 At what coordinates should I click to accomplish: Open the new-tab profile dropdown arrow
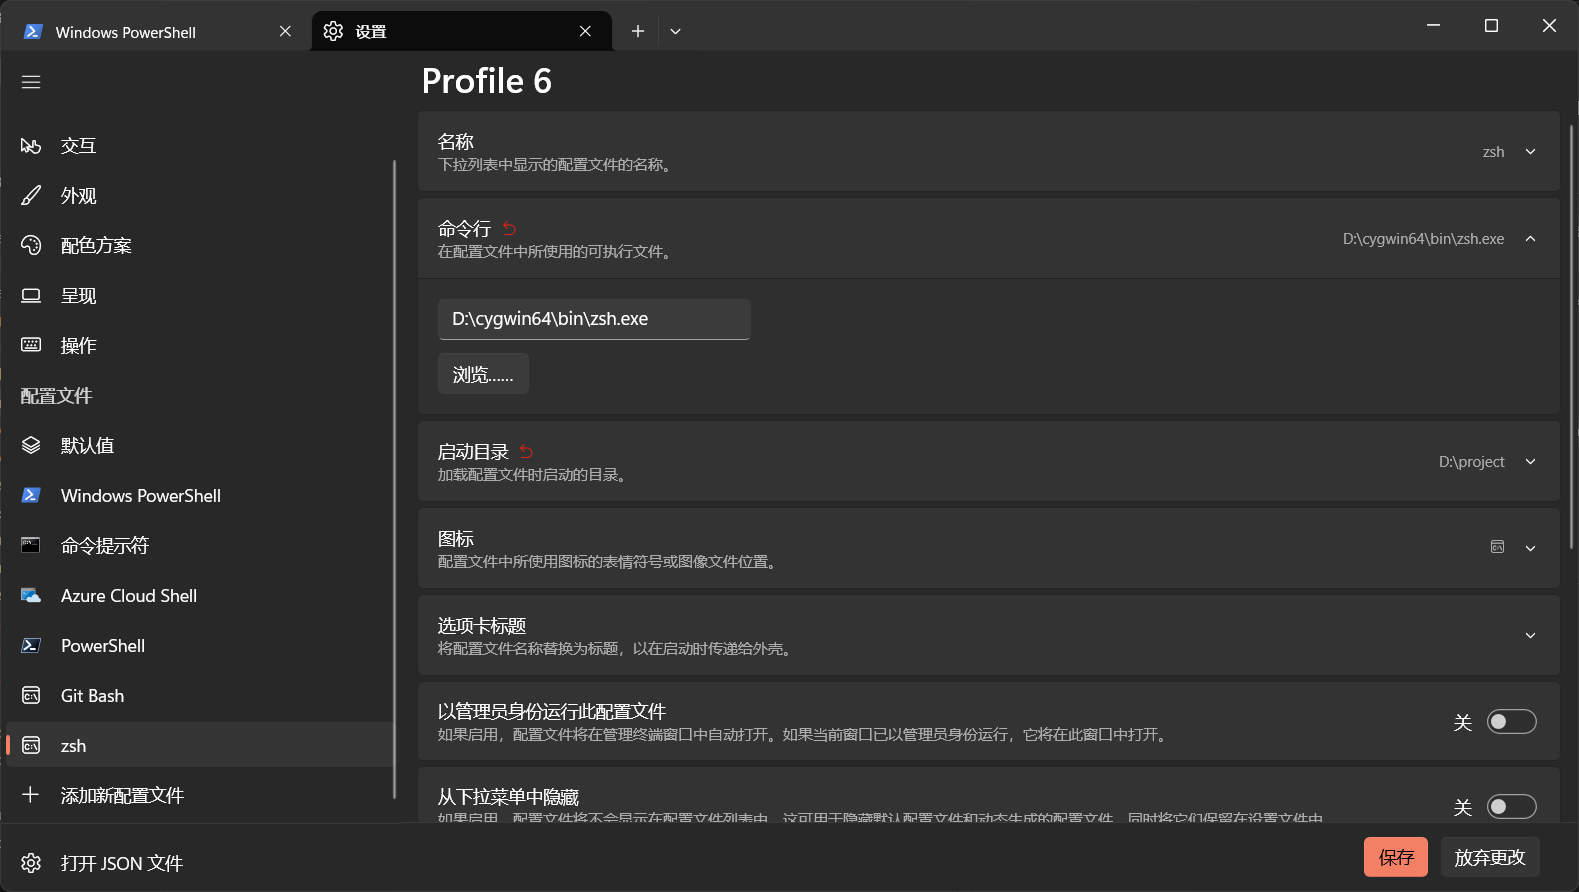pyautogui.click(x=675, y=32)
